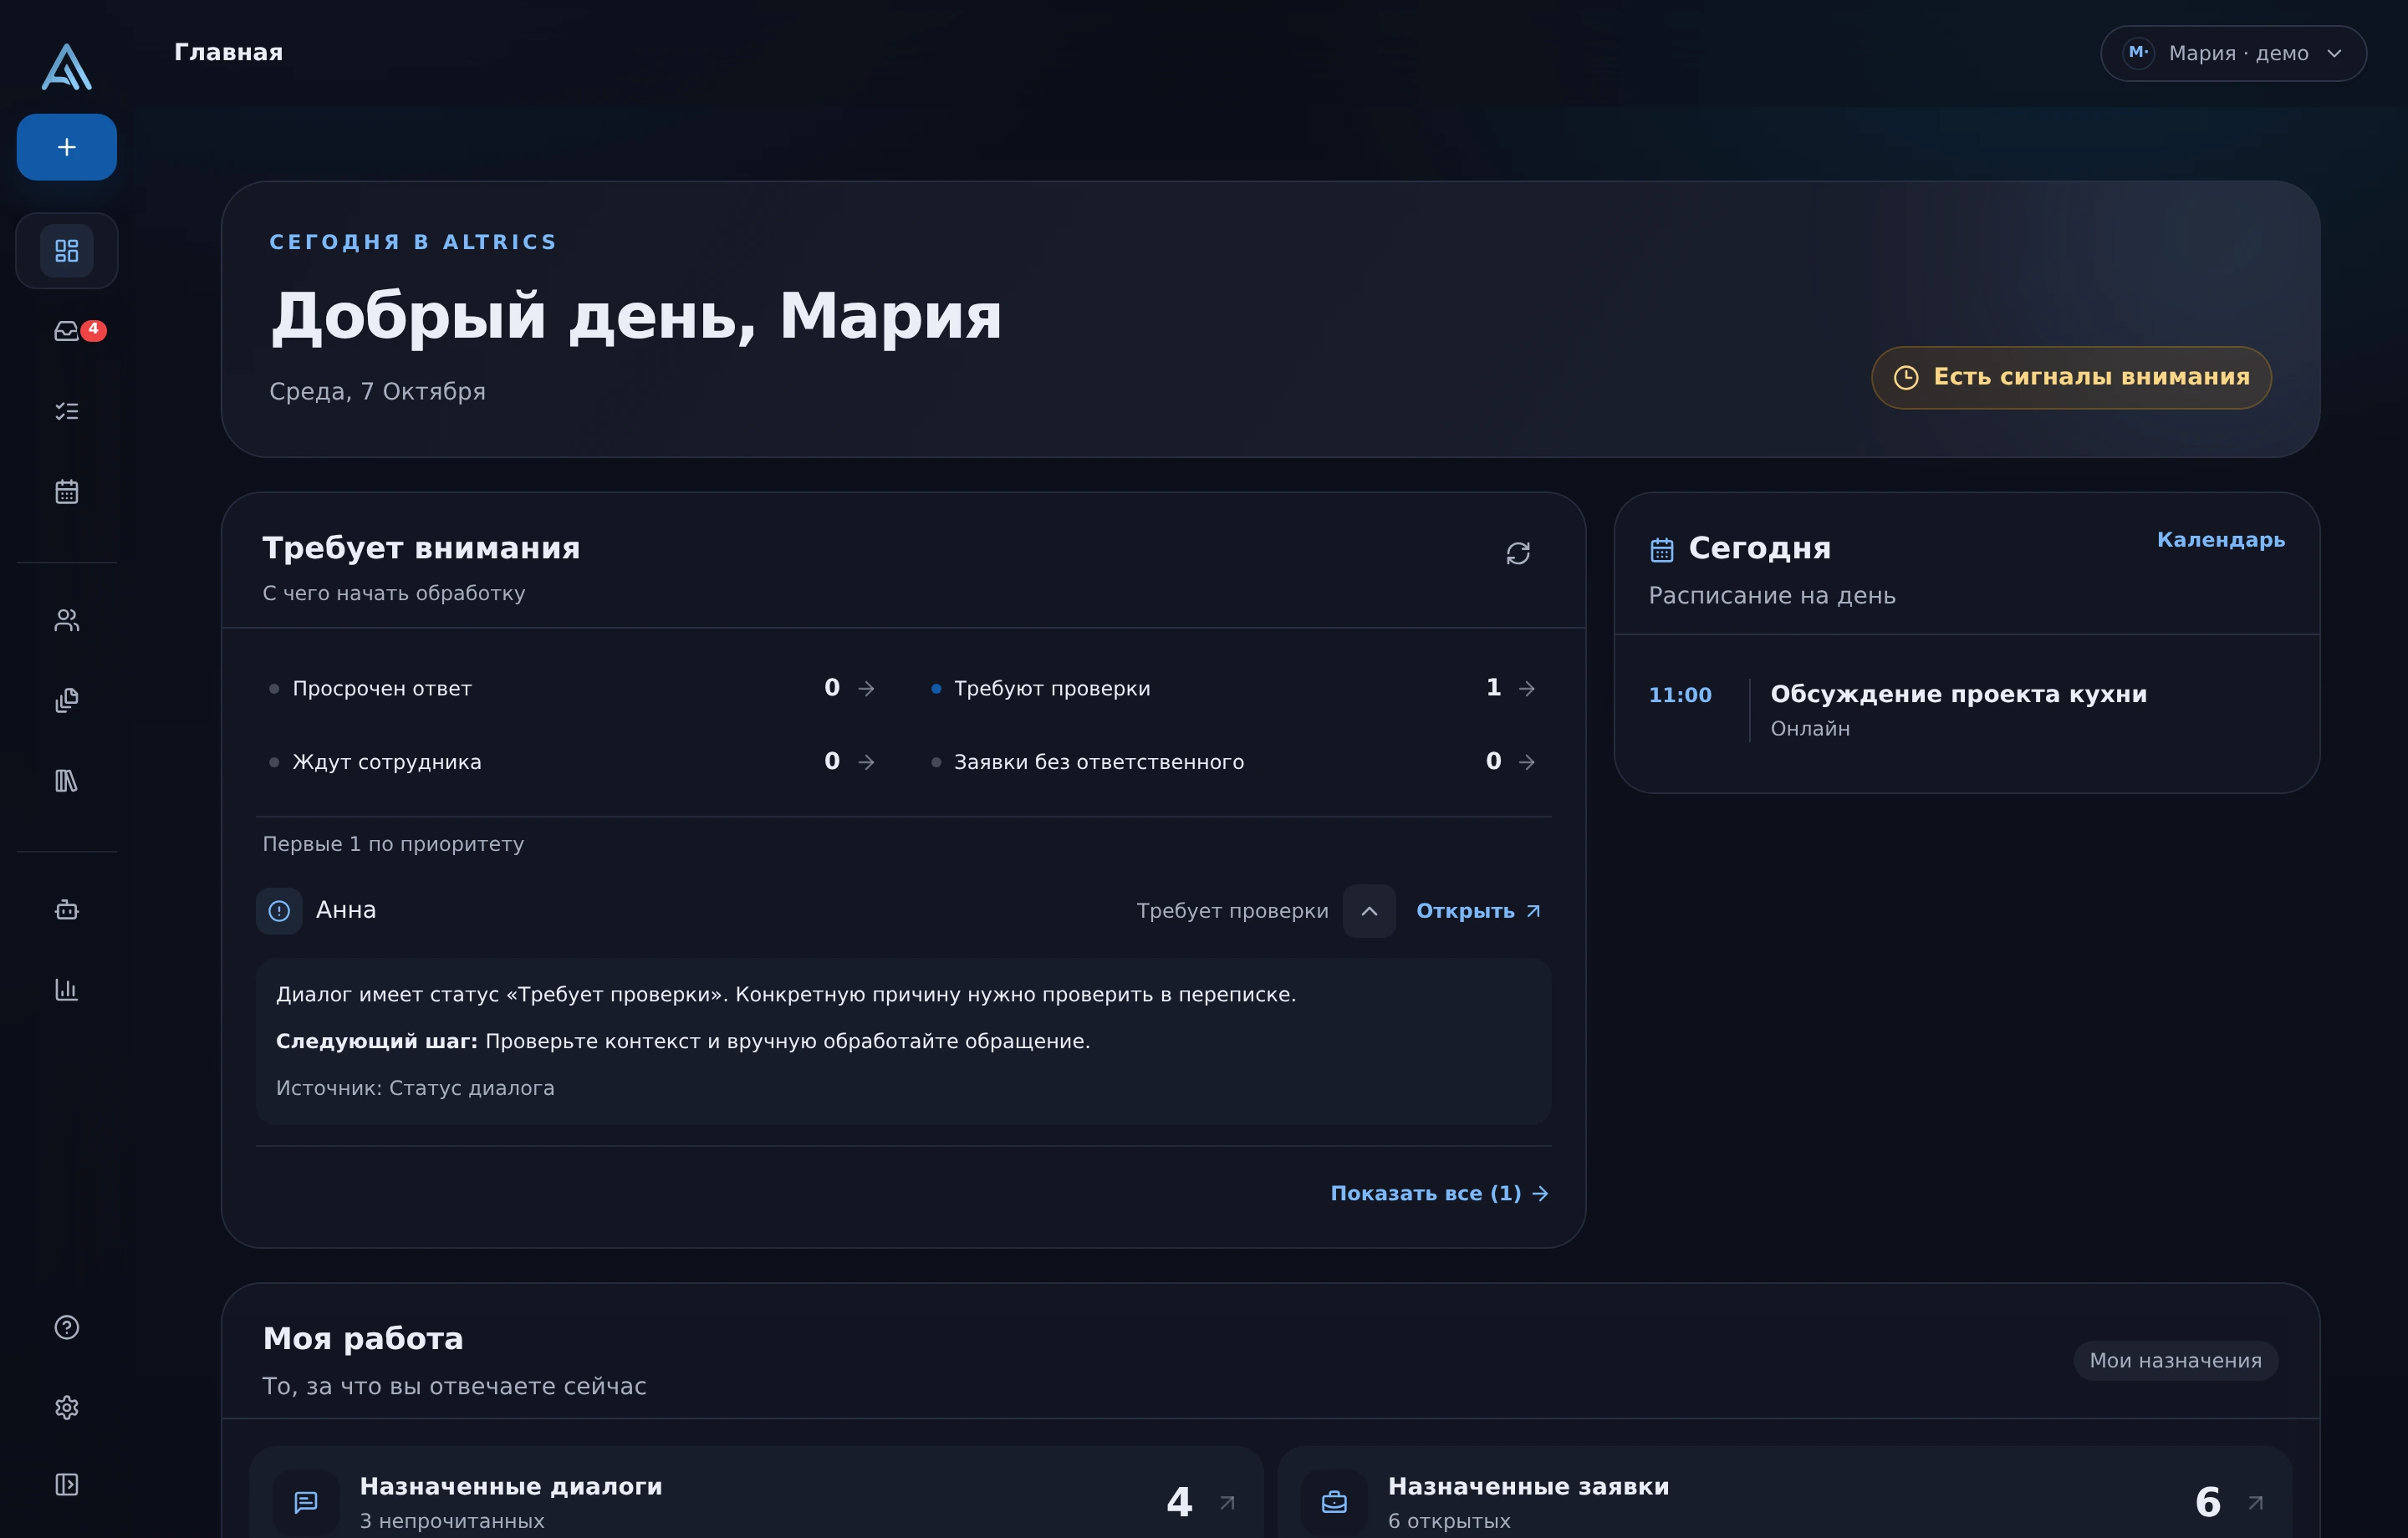The height and width of the screenshot is (1538, 2408).
Task: Open the library books icon in the sidebar
Action: (66, 780)
